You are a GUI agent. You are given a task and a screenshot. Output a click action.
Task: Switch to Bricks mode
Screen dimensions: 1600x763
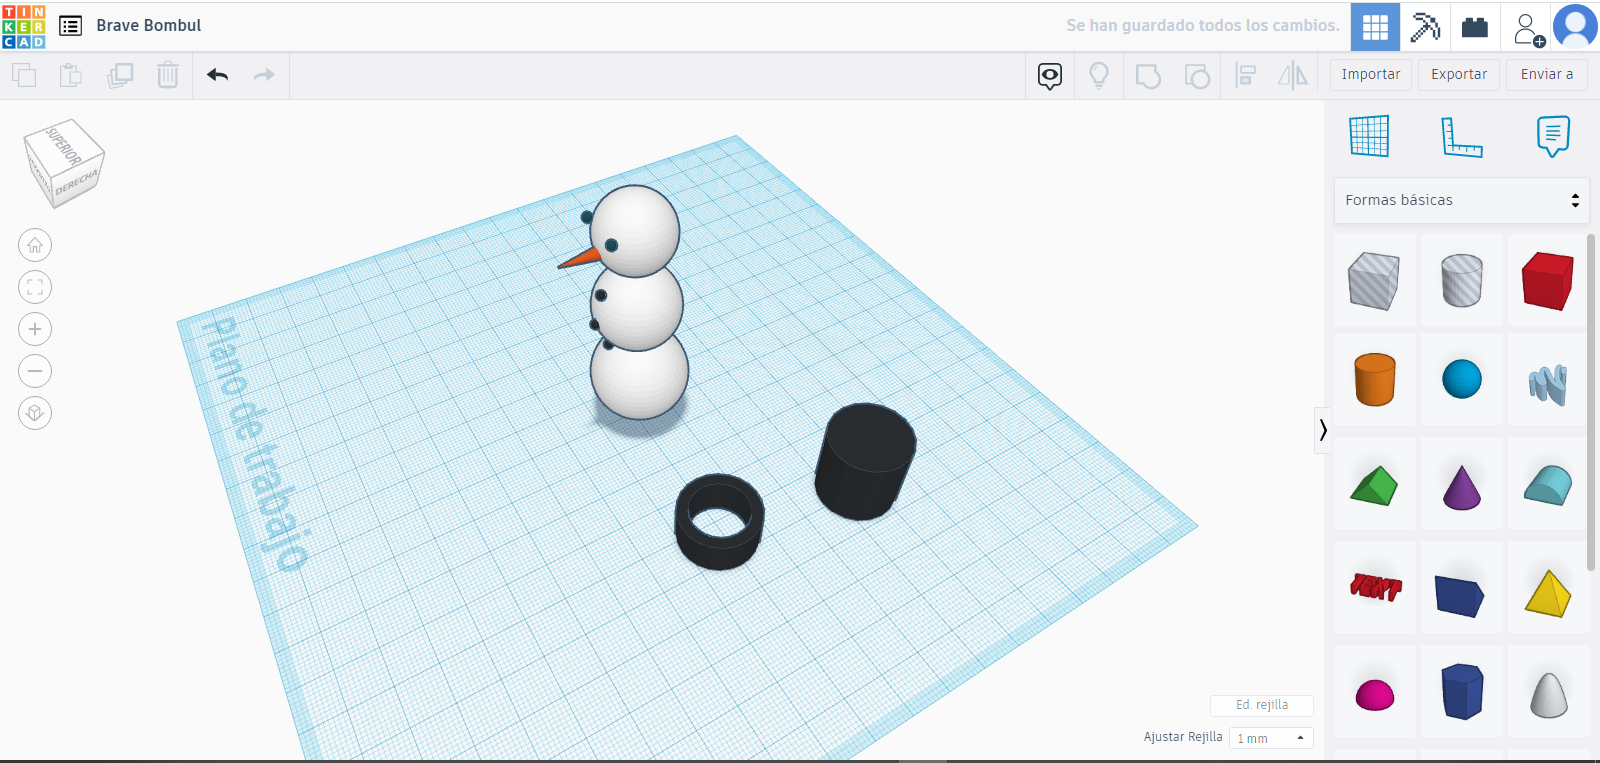tap(1475, 27)
